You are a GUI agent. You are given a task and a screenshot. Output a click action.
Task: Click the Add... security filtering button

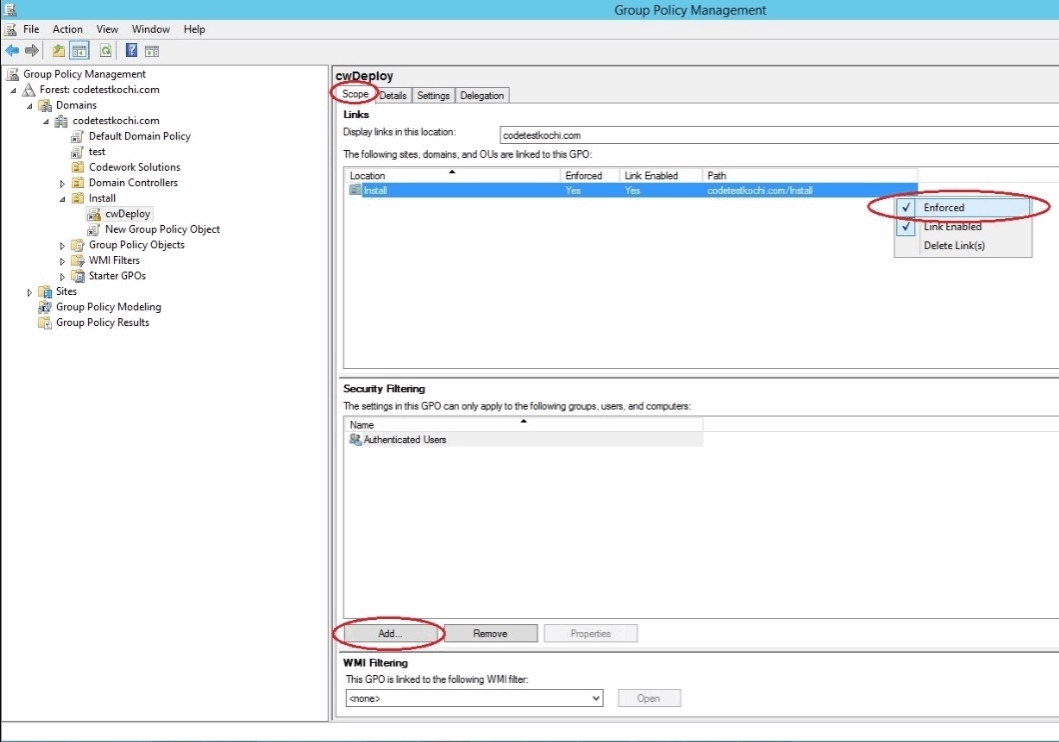390,633
